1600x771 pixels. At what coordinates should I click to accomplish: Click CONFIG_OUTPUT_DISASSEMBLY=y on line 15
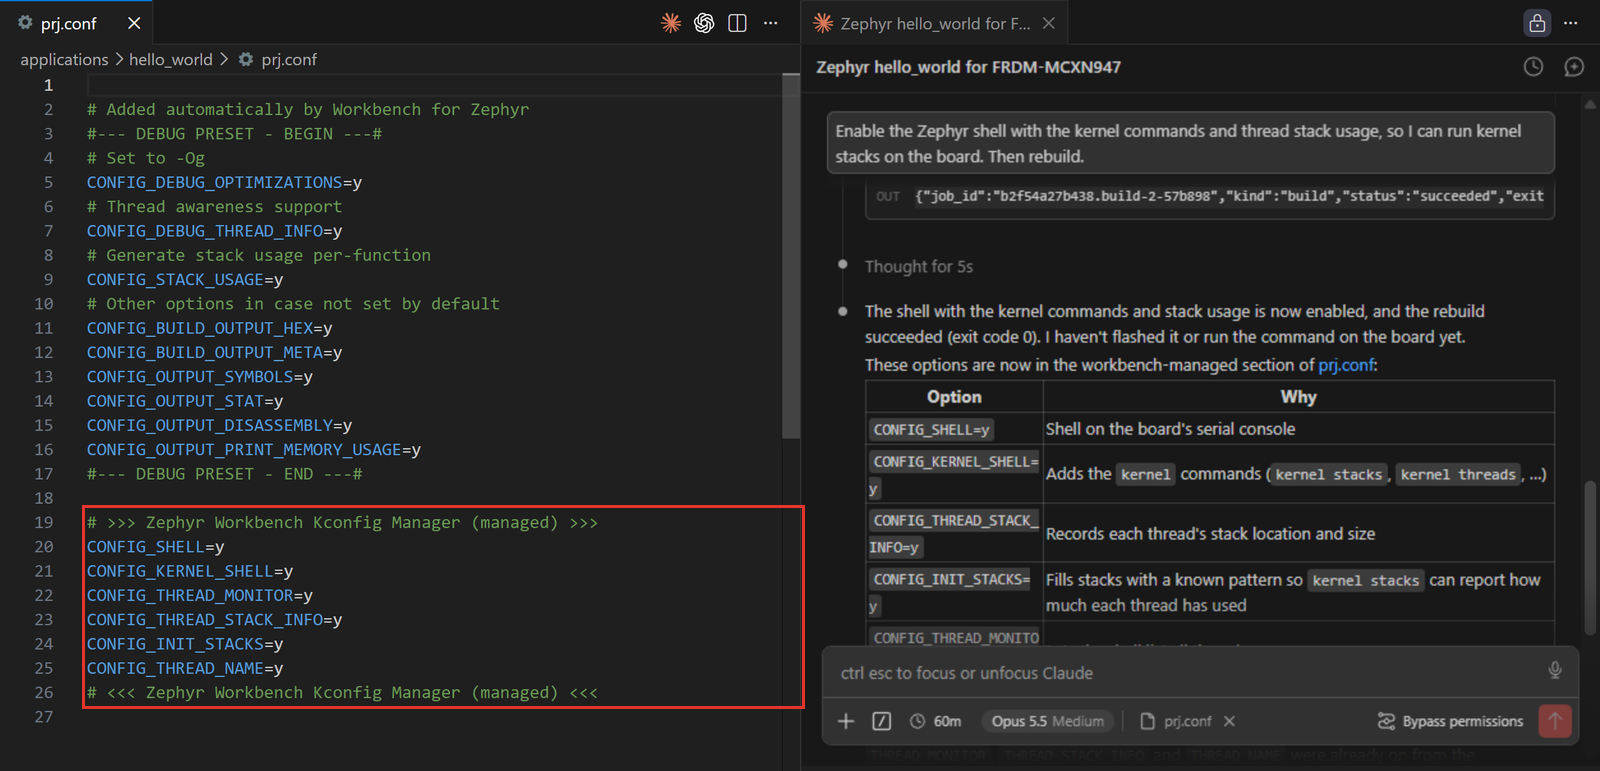219,425
